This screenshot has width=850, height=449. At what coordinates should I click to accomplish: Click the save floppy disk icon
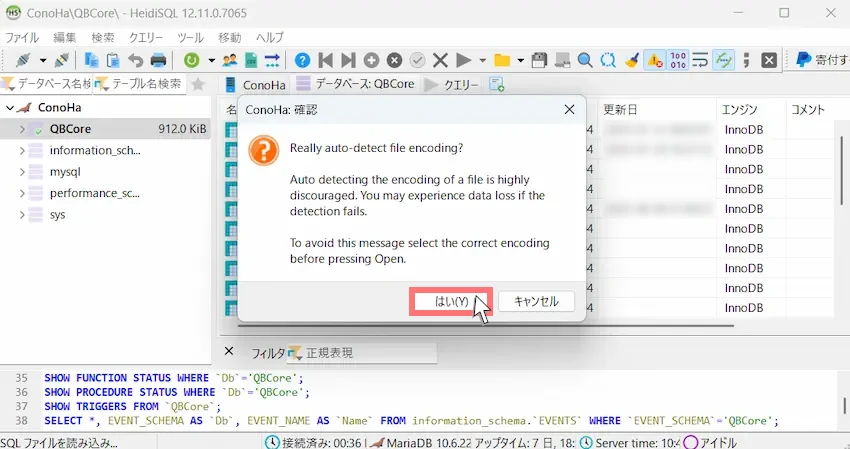(x=539, y=60)
